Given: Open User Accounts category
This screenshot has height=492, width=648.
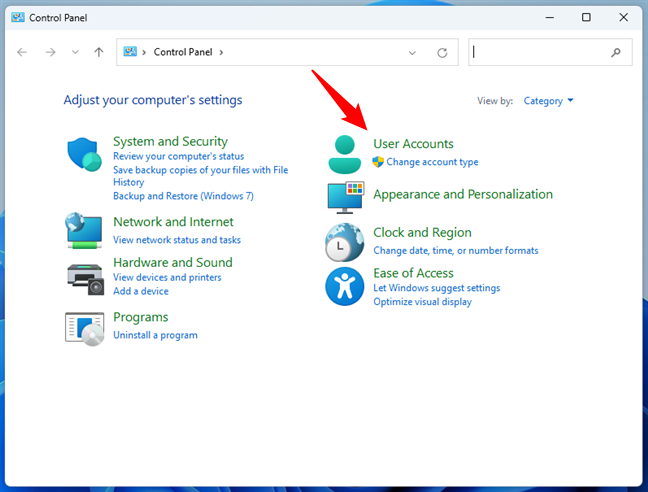Looking at the screenshot, I should coord(413,144).
